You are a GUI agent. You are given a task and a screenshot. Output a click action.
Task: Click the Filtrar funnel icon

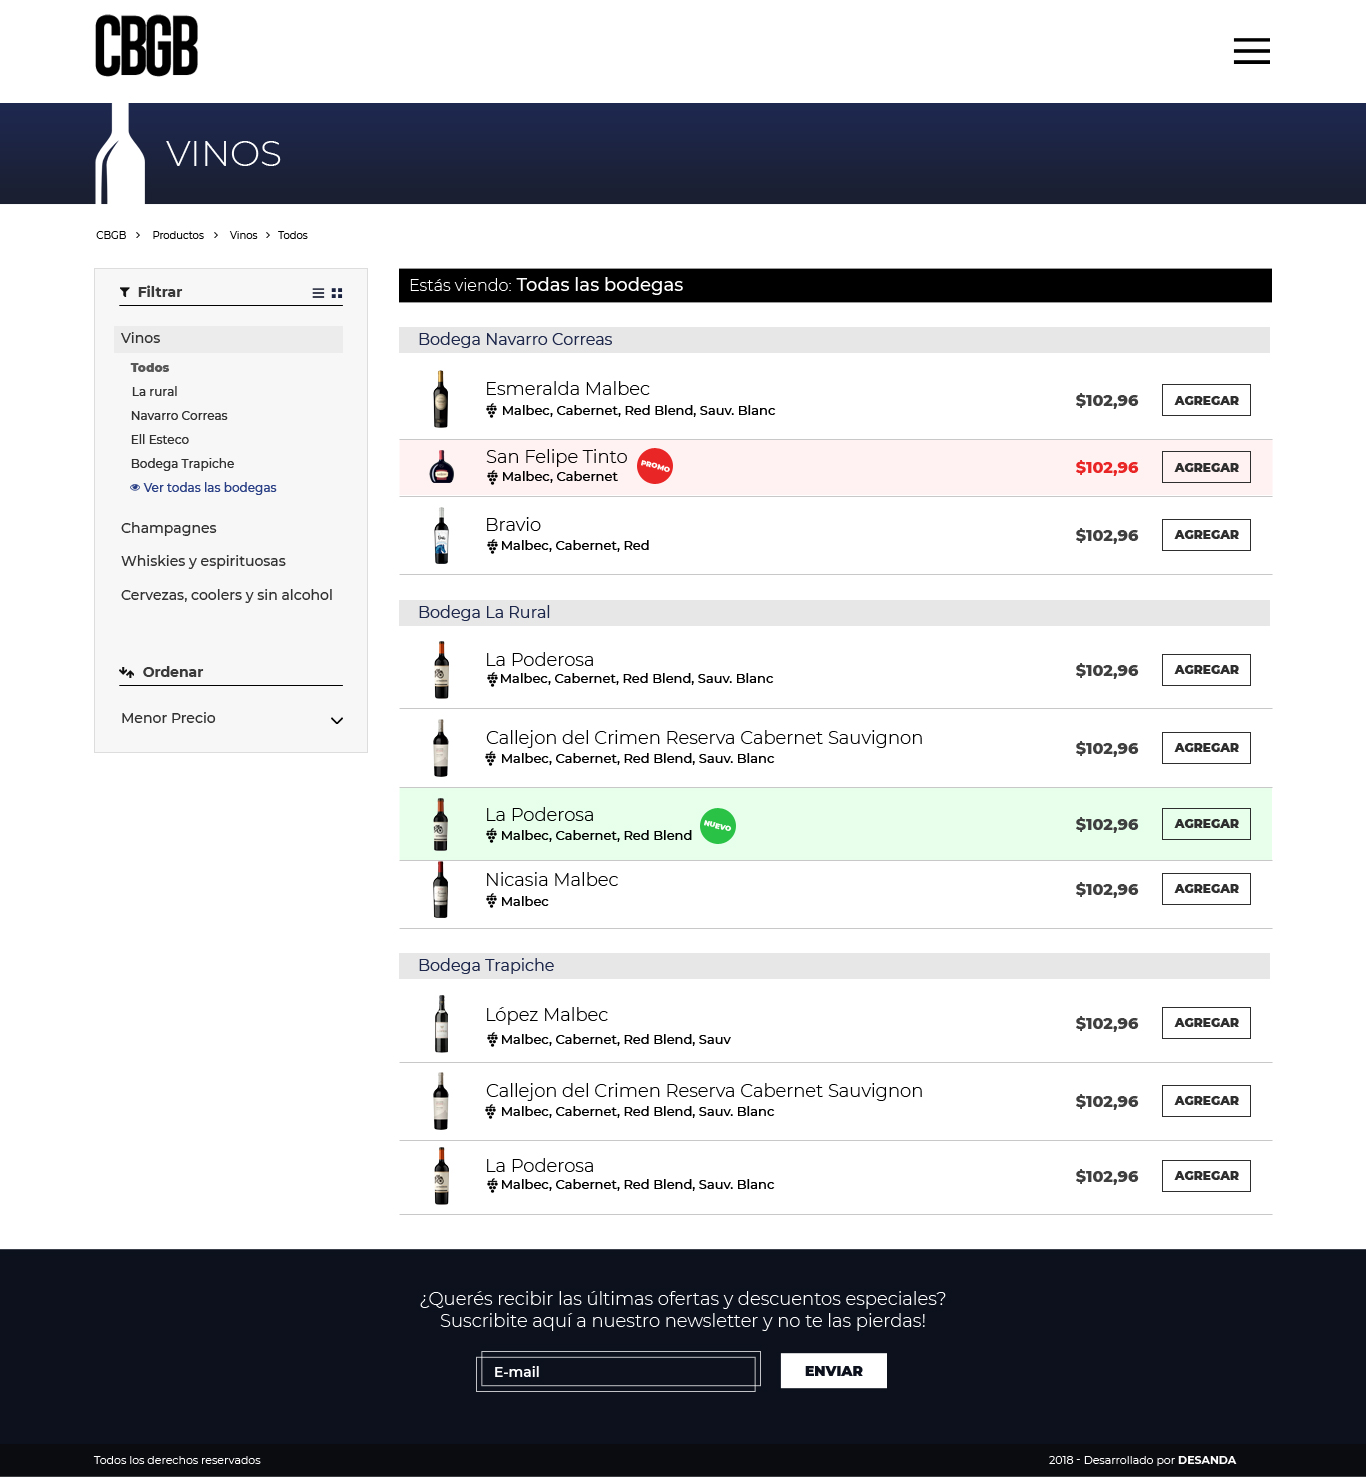pyautogui.click(x=125, y=292)
